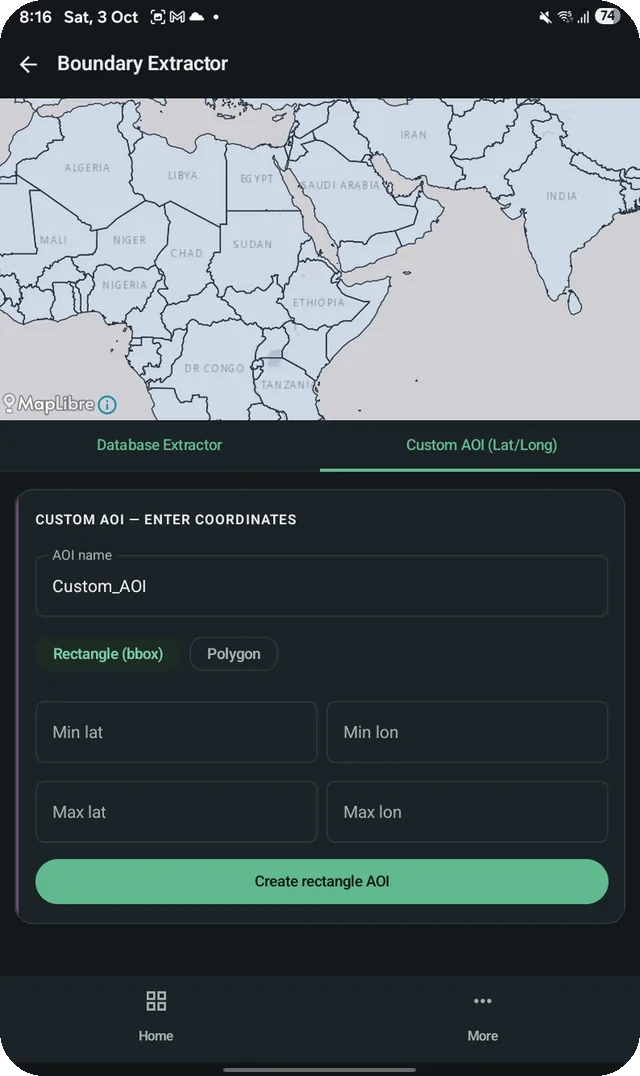Tap the MapLibre logo on map
Viewport: 640px width, 1076px height.
(49, 404)
